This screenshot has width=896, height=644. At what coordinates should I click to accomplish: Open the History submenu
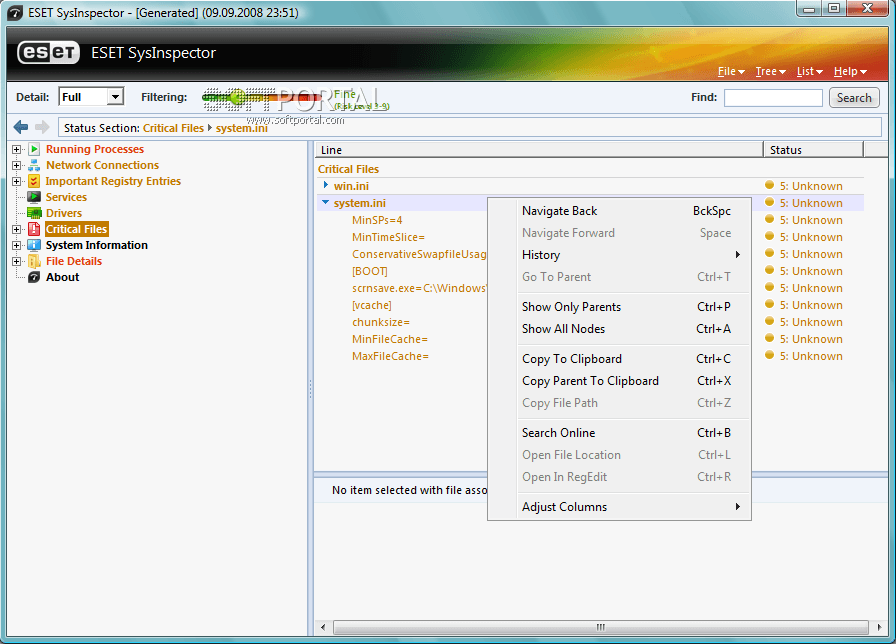(x=619, y=255)
